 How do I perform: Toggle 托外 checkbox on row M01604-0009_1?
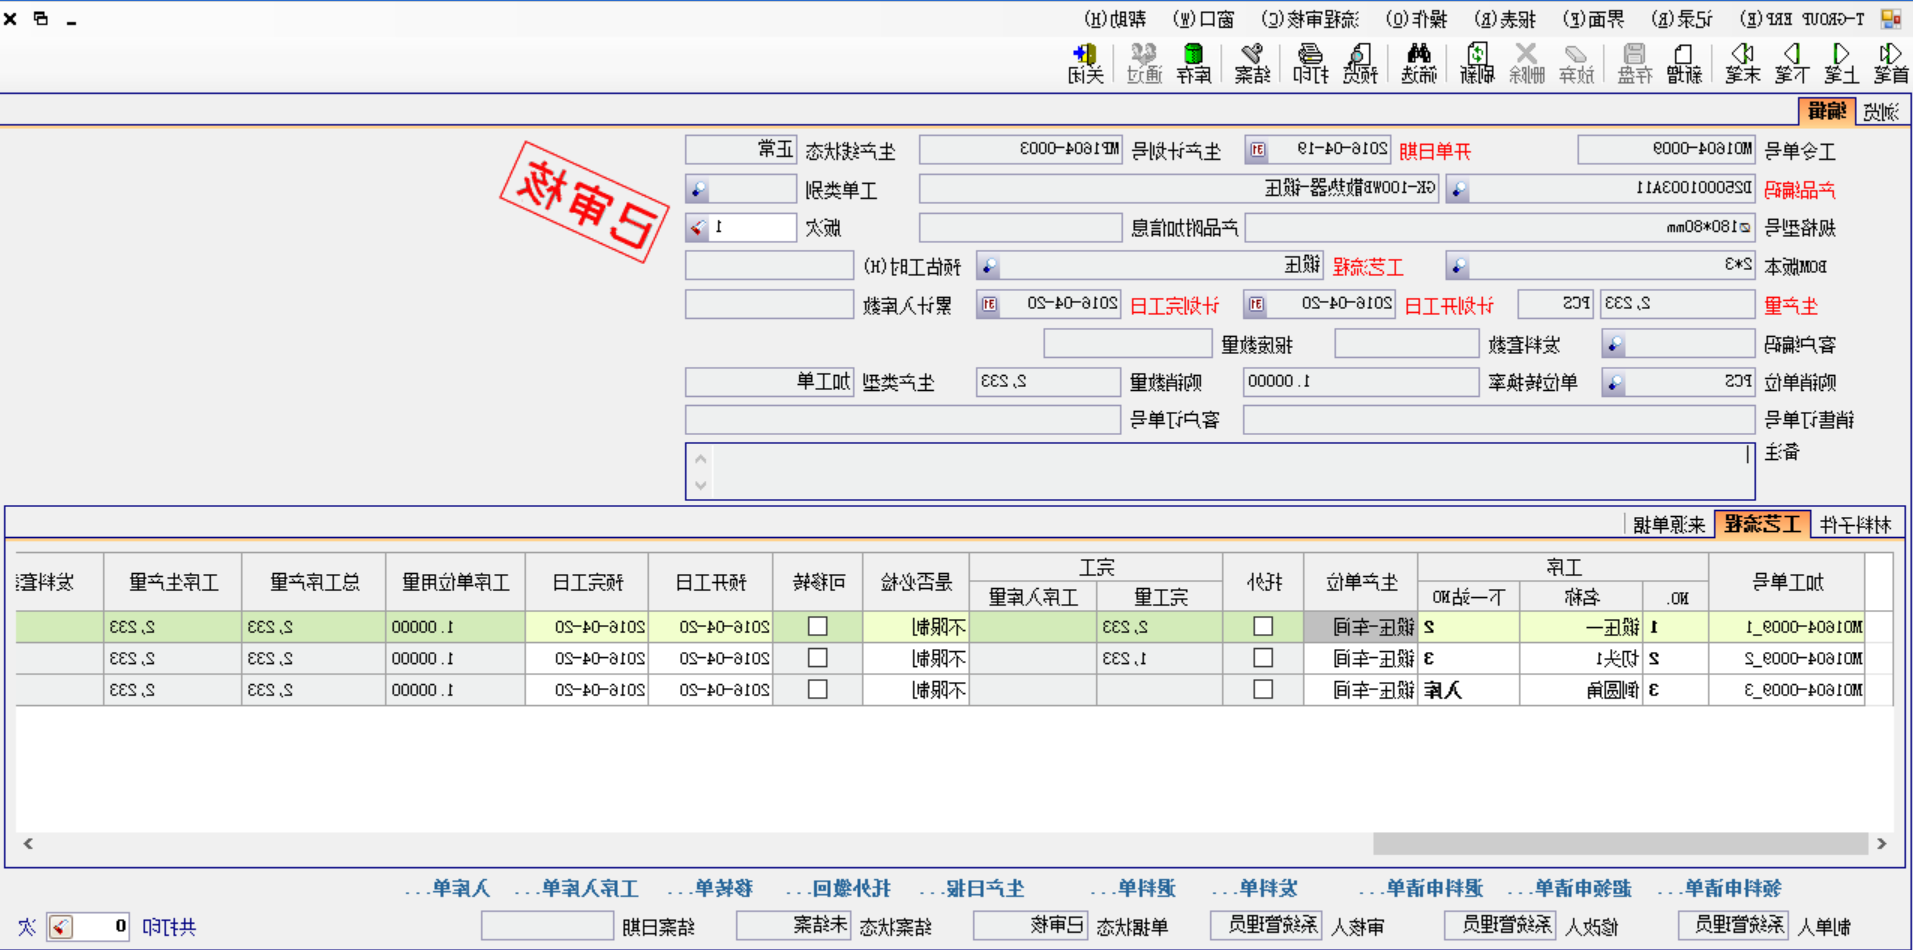1263,627
